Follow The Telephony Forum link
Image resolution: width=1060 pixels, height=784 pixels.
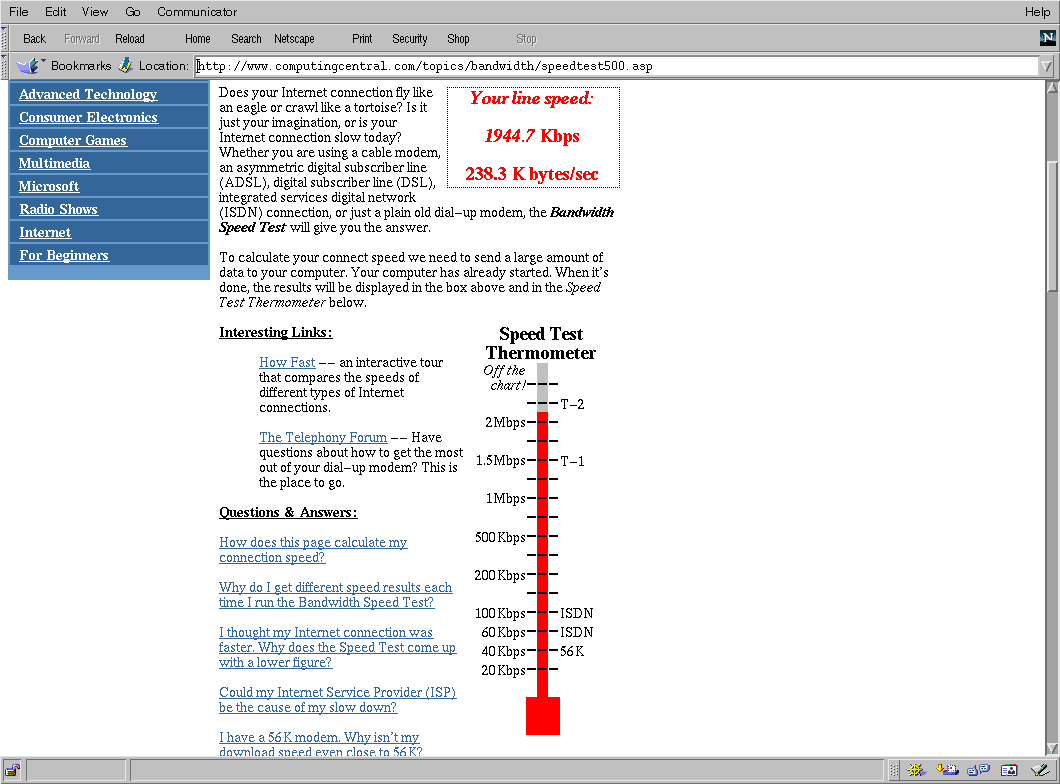tap(323, 437)
